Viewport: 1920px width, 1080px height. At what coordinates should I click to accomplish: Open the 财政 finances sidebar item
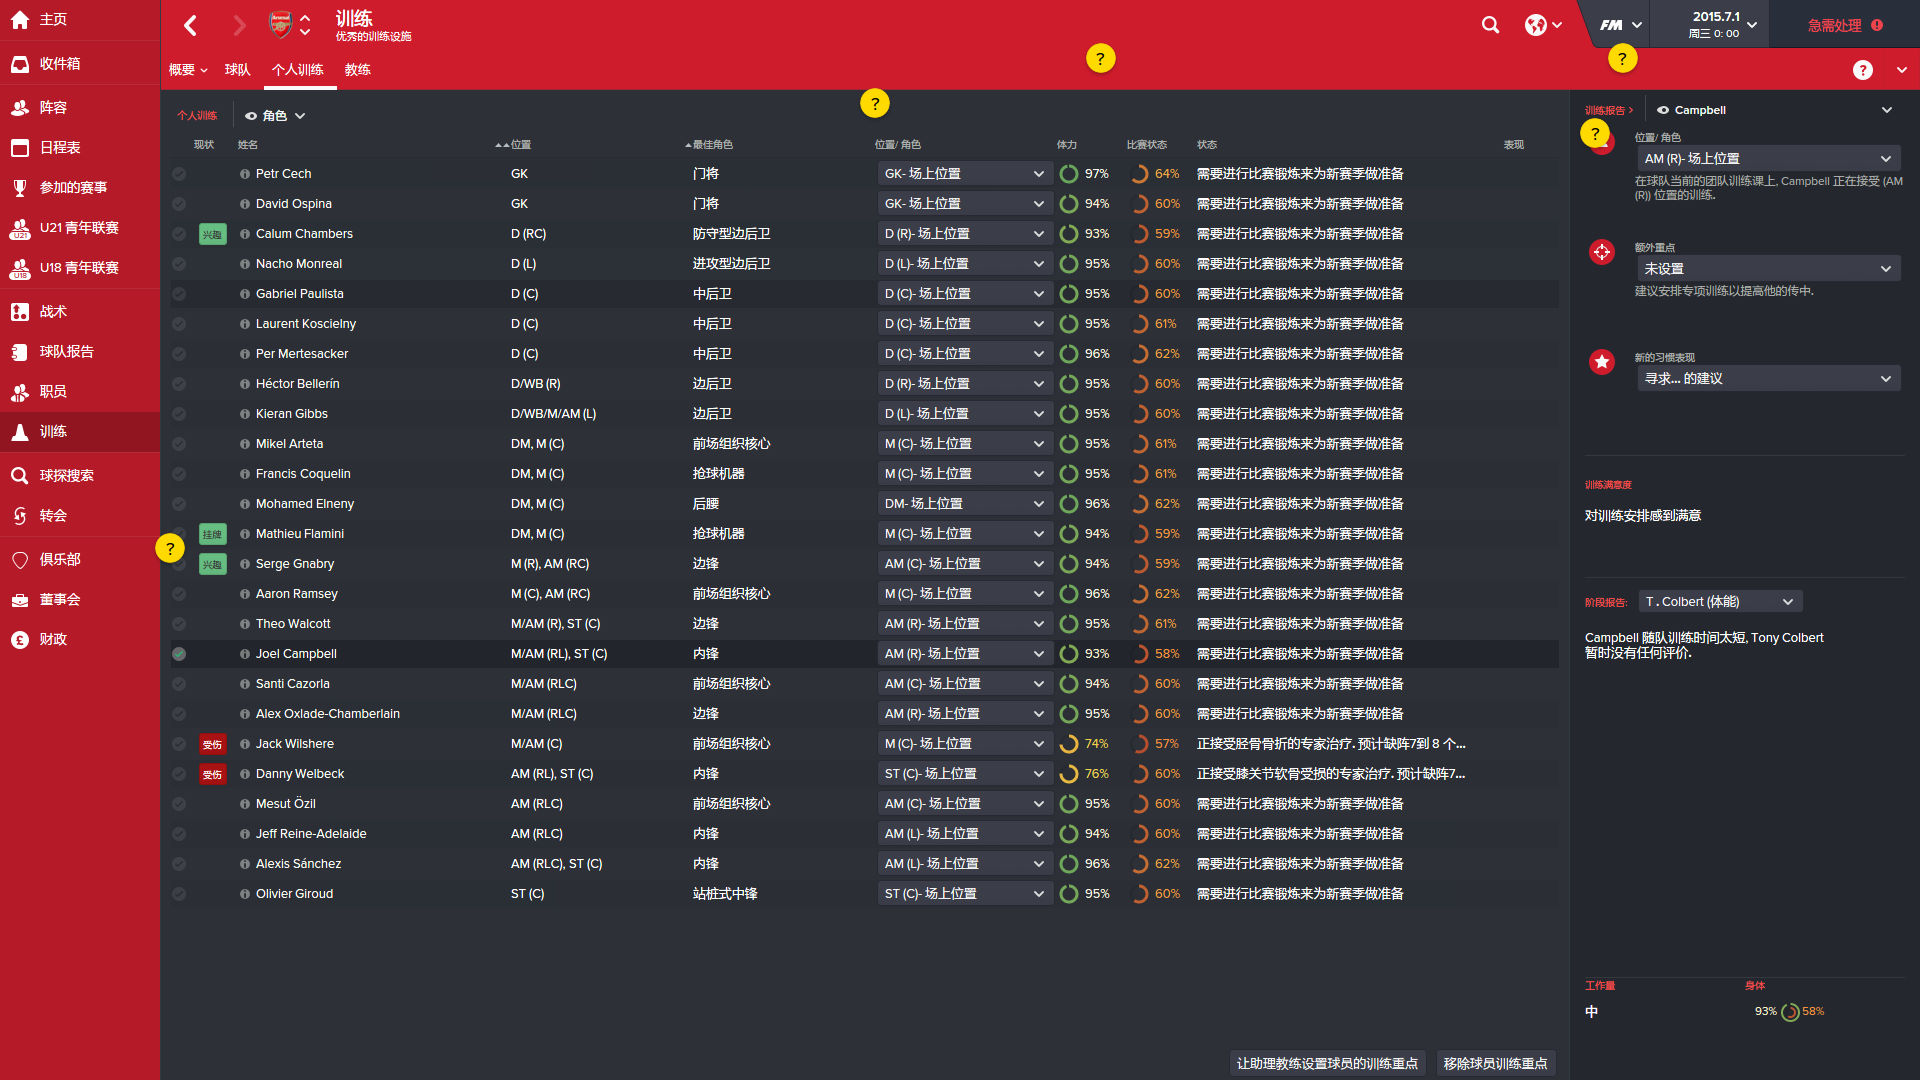53,640
